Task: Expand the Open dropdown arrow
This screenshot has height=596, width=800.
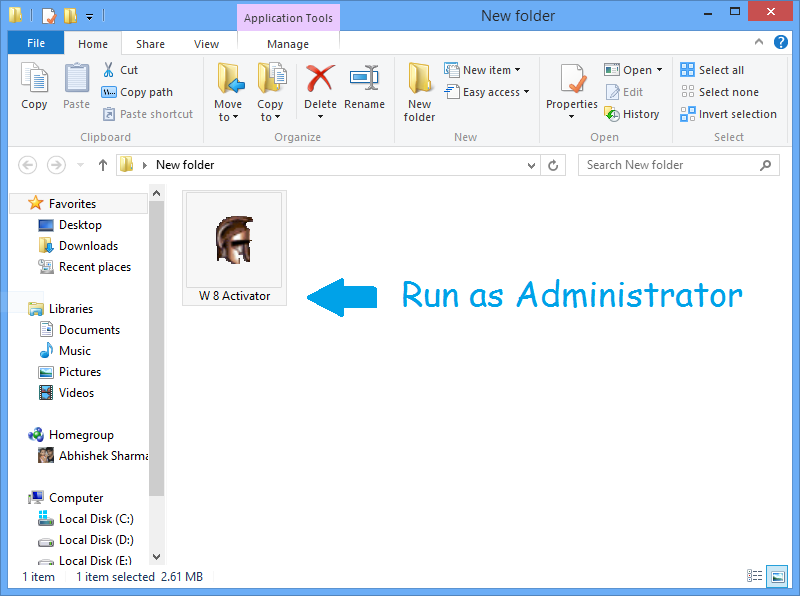Action: tap(659, 70)
